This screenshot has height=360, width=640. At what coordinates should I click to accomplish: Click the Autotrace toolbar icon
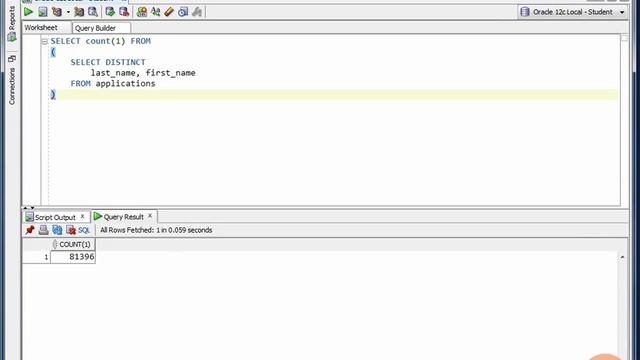pos(79,12)
